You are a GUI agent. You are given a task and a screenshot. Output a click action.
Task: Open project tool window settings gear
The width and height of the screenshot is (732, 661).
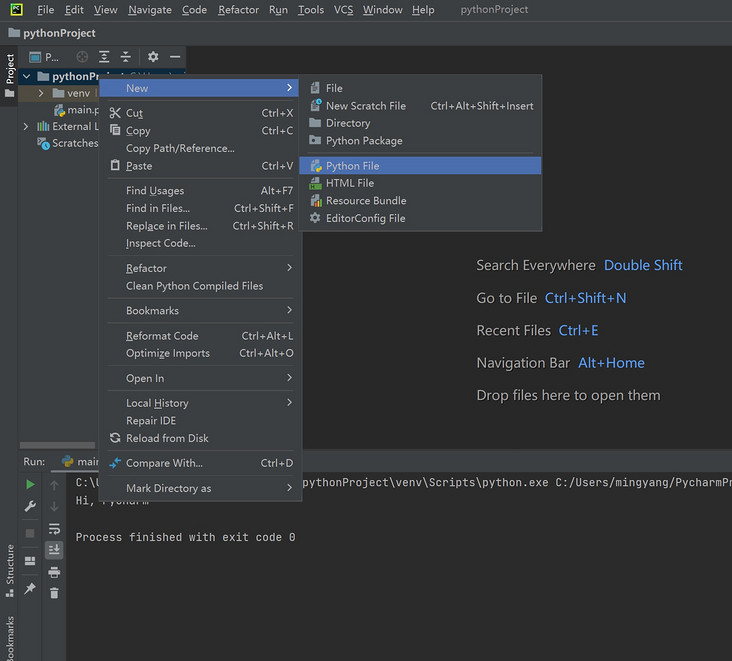click(153, 57)
